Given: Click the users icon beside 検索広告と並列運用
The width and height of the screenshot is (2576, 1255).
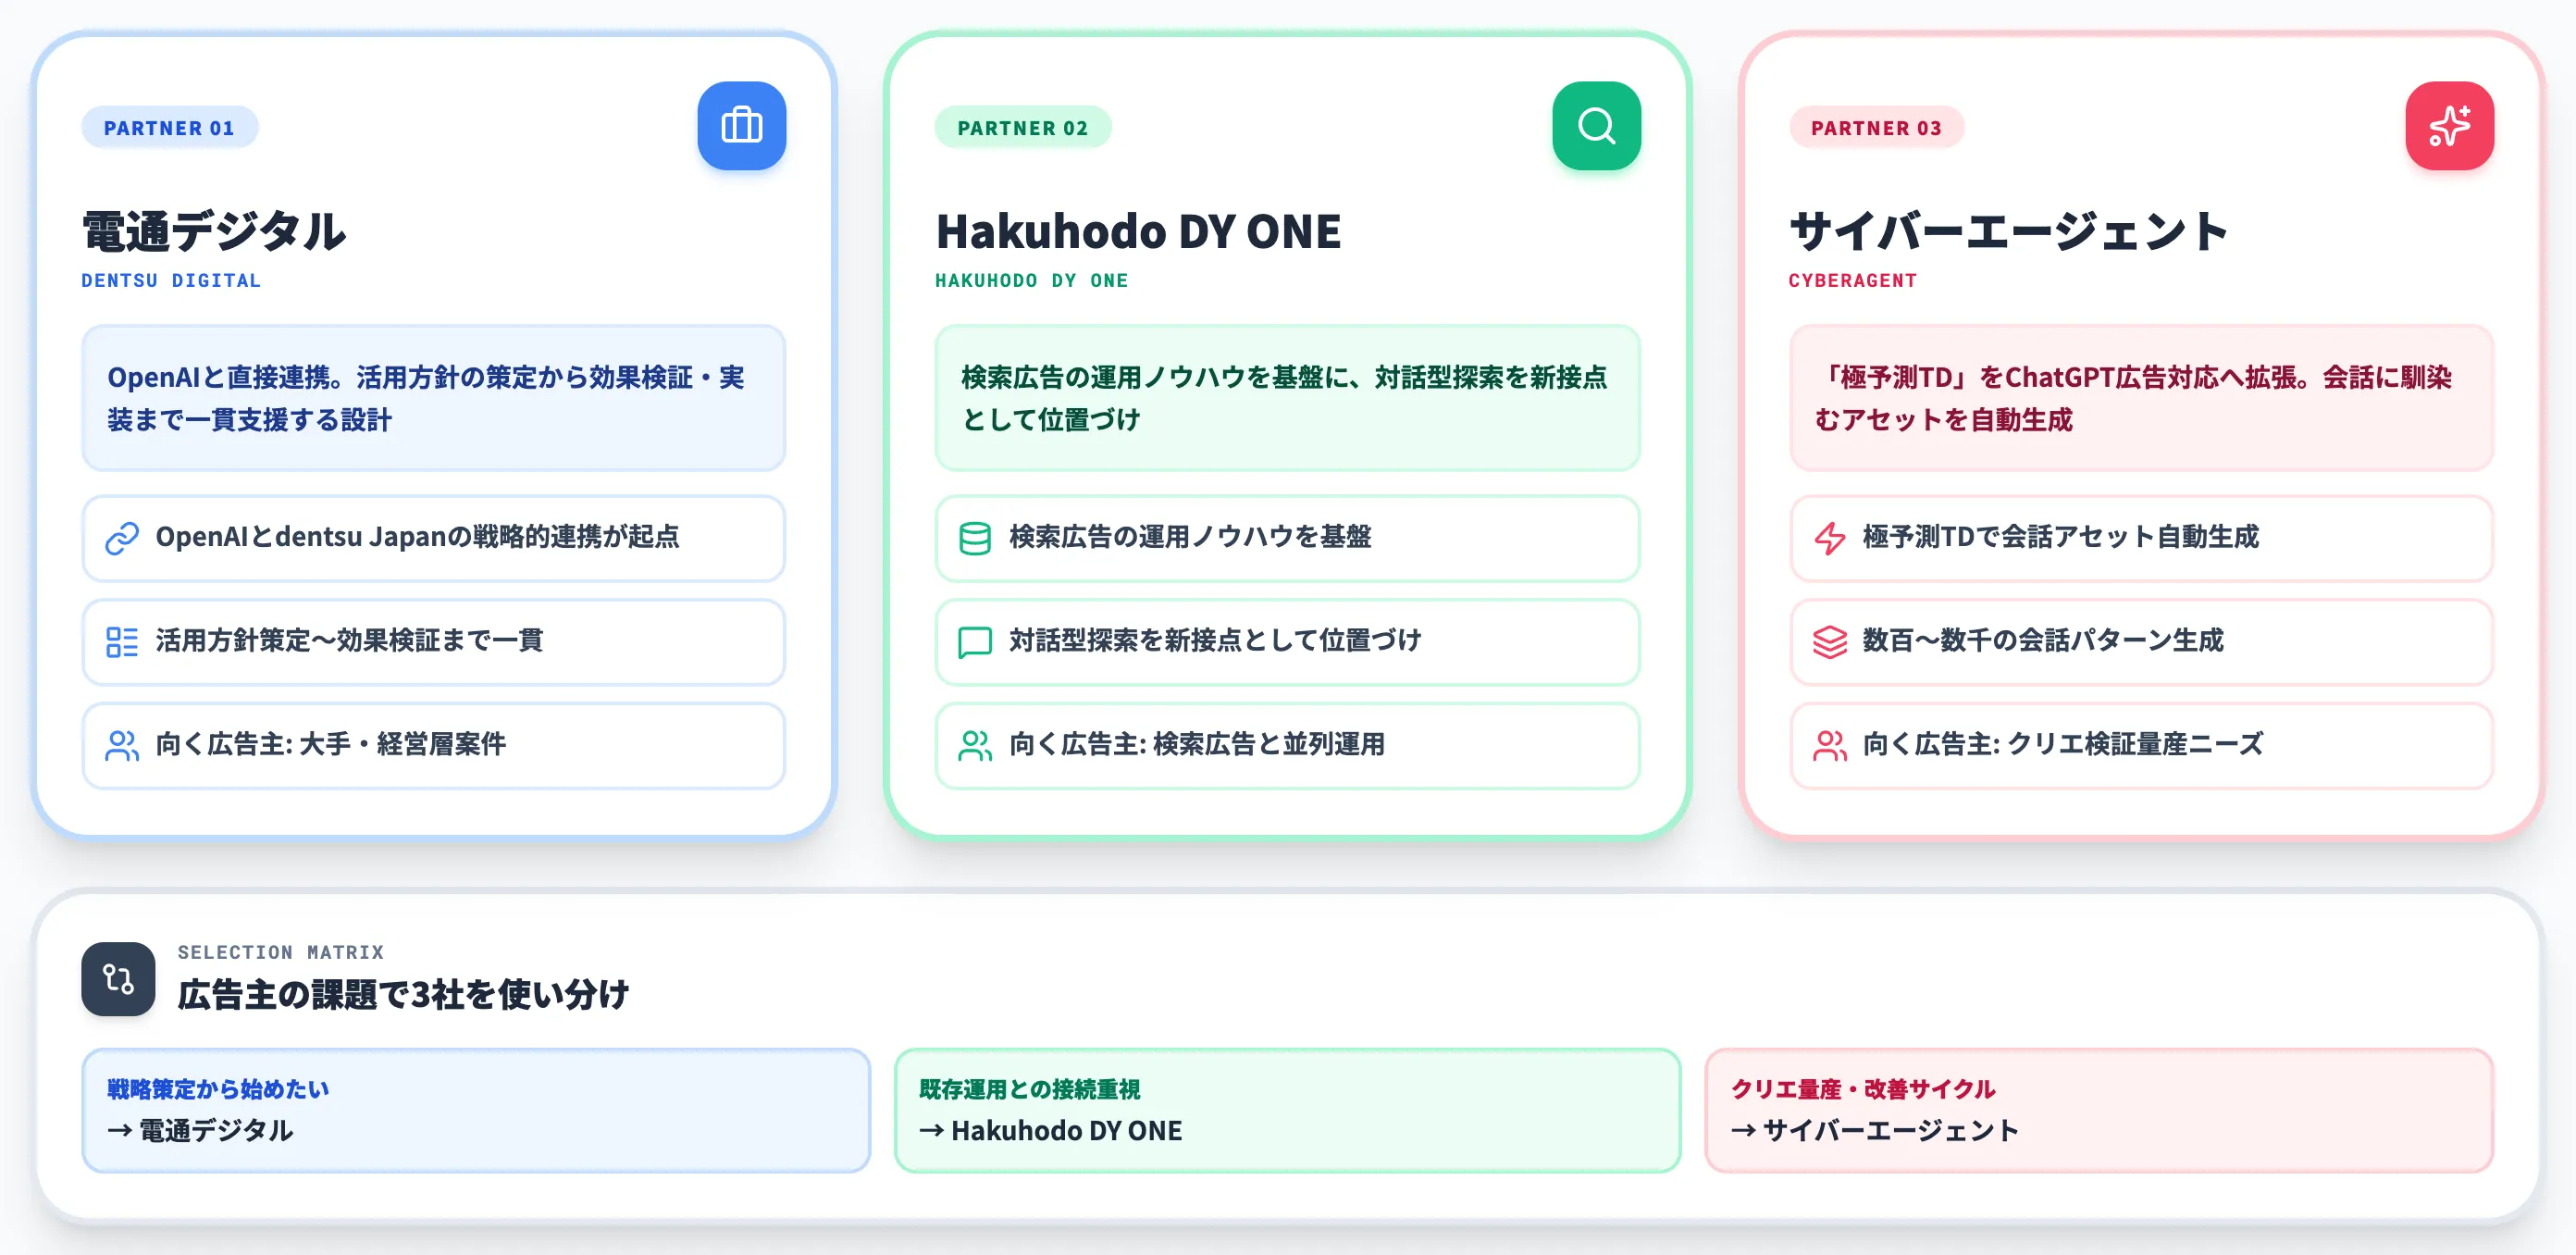Looking at the screenshot, I should pos(975,746).
